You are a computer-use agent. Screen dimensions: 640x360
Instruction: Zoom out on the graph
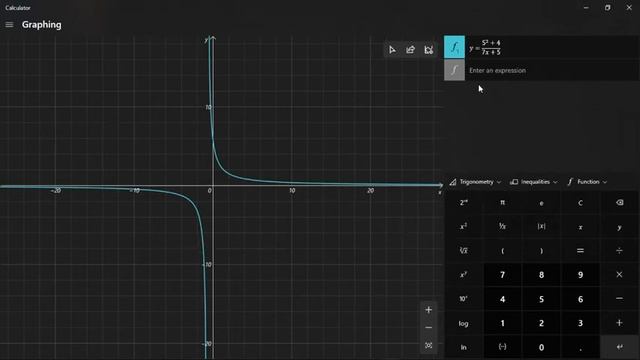[x=428, y=327]
